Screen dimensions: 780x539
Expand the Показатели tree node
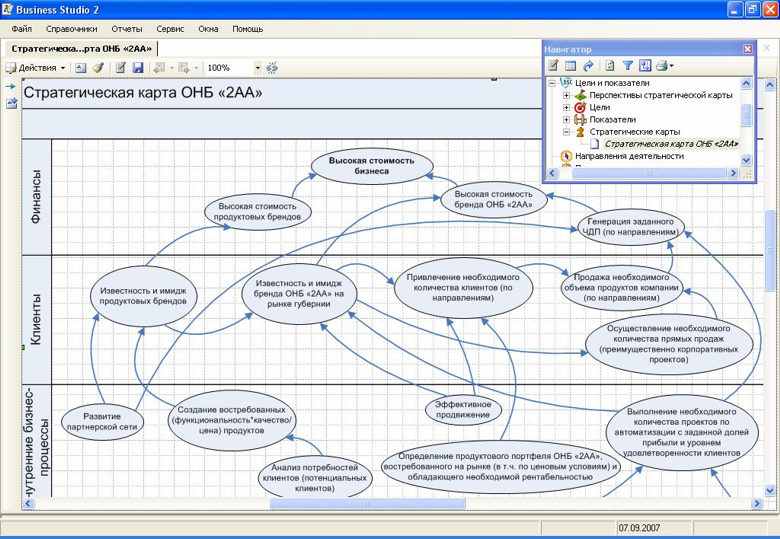566,119
